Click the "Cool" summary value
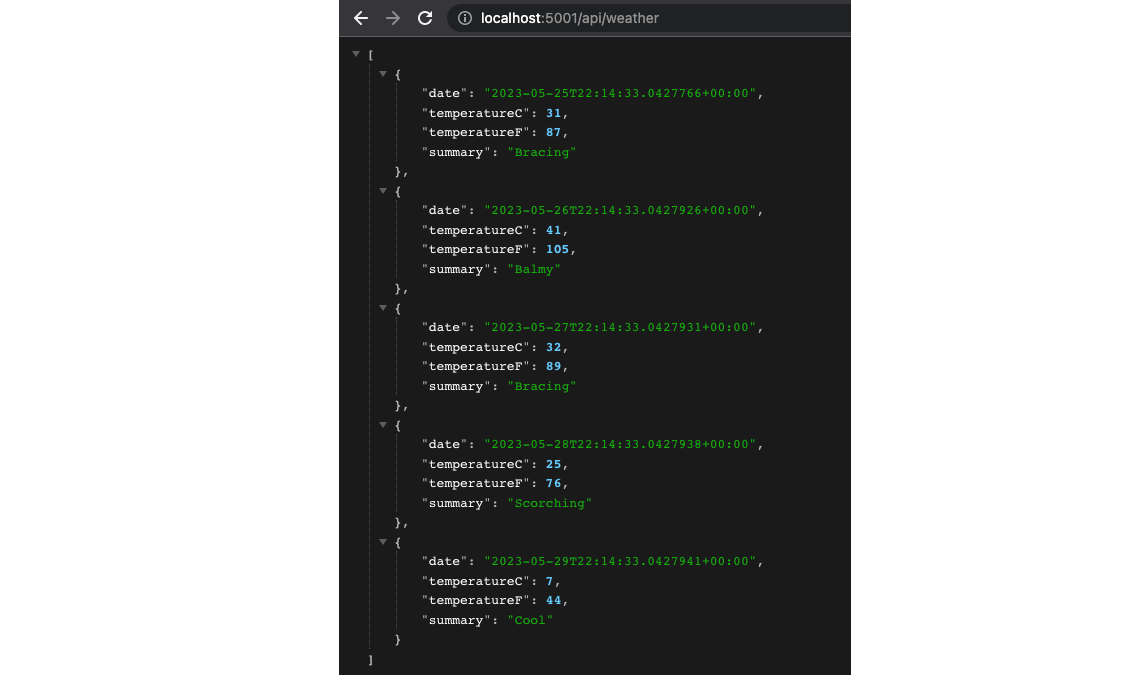 click(x=530, y=620)
